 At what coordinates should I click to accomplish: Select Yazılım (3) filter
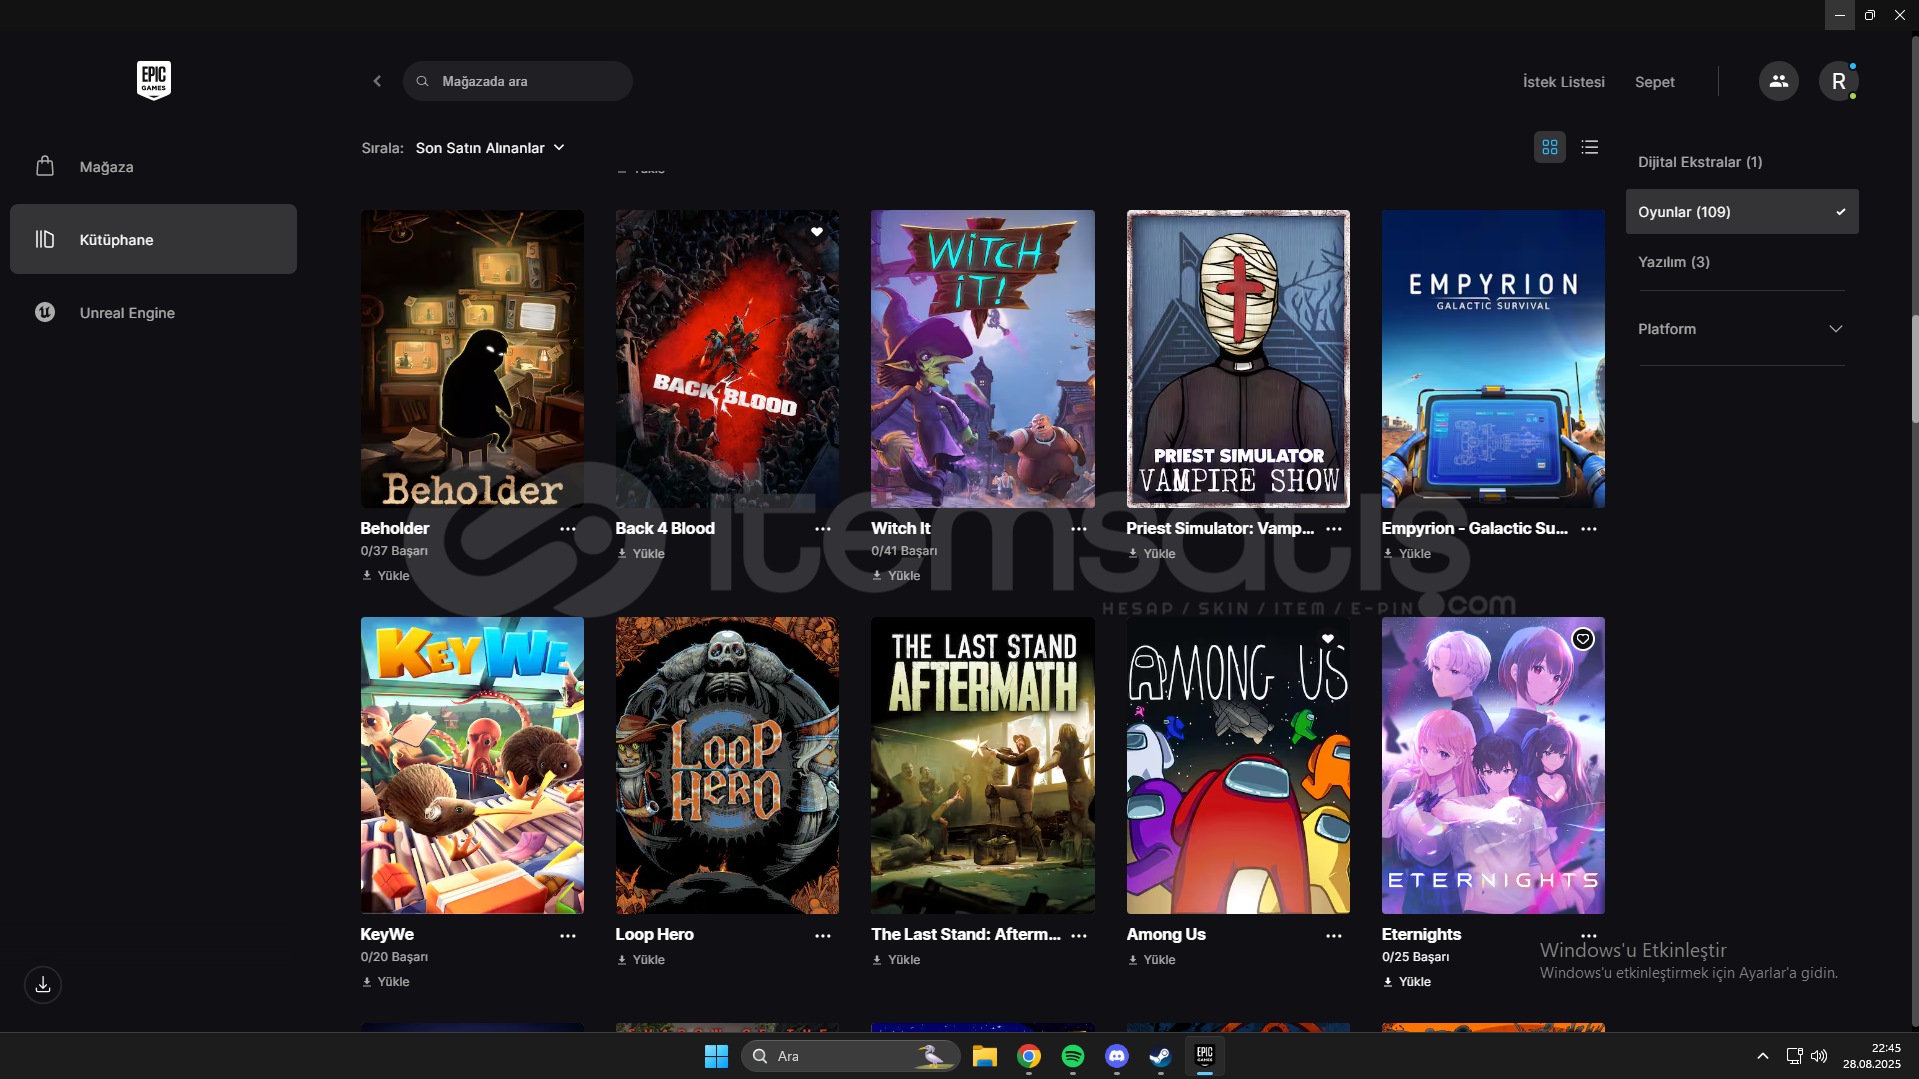(1673, 262)
